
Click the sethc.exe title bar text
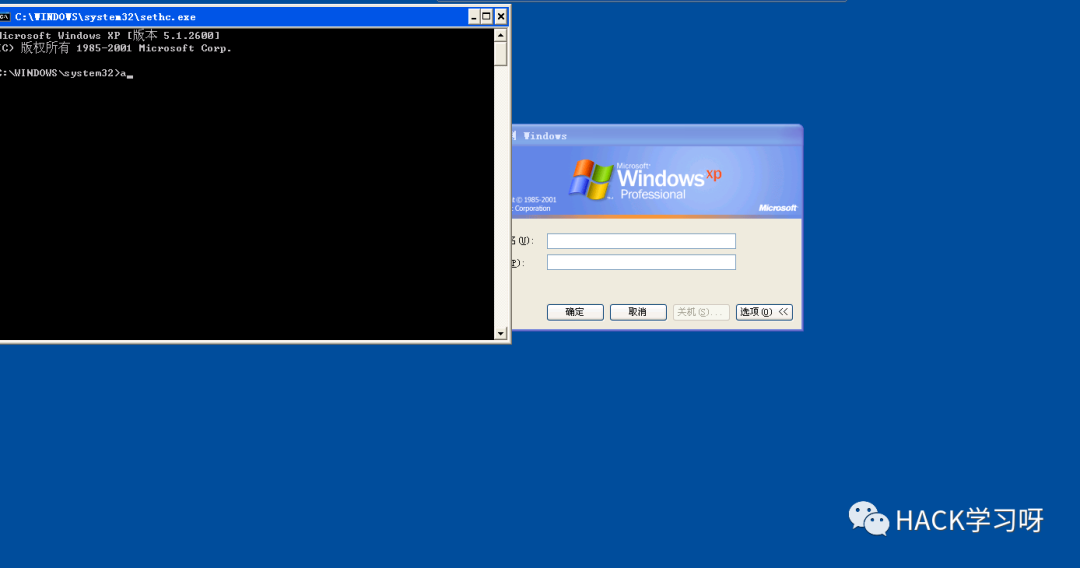[105, 17]
